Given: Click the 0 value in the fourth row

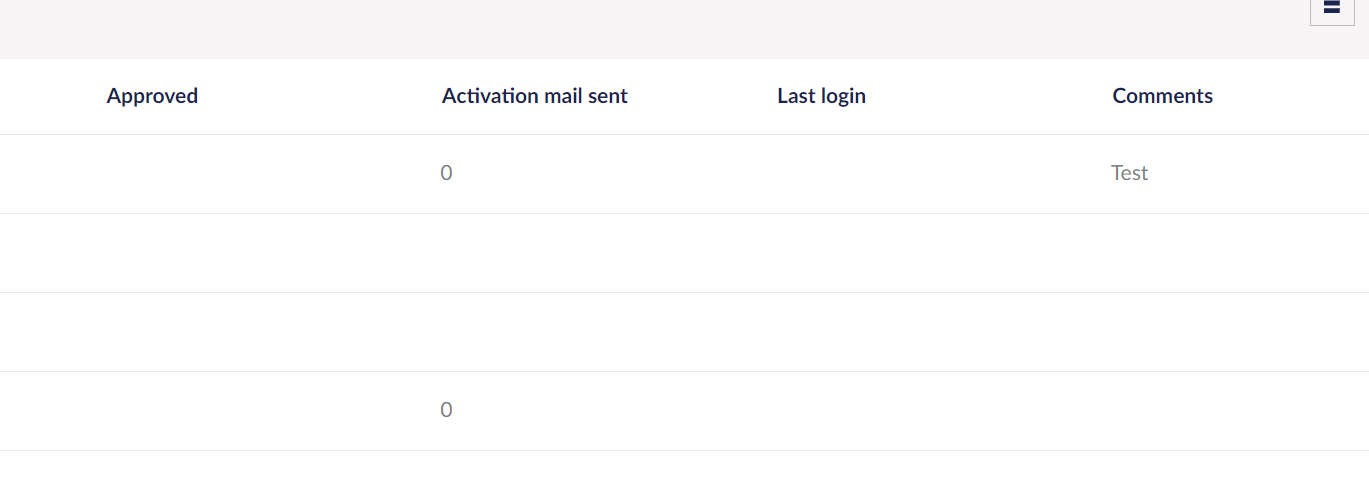Looking at the screenshot, I should (446, 410).
